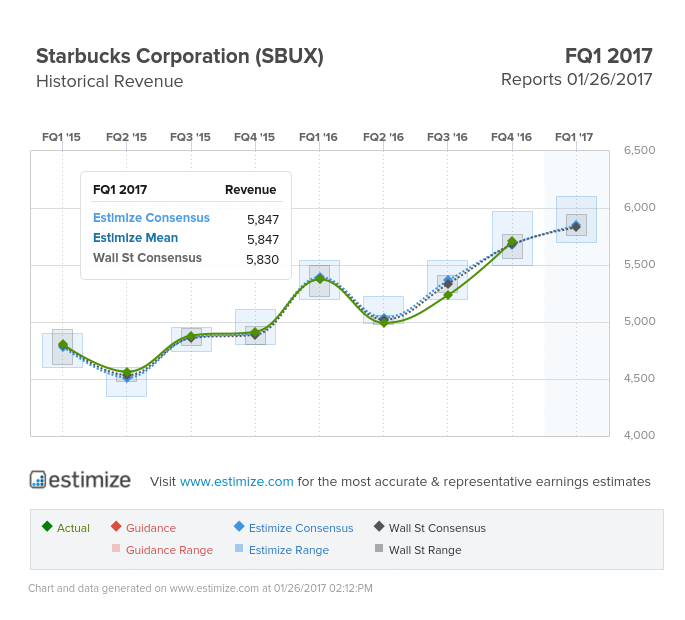Click the Wall St Consensus legend label
This screenshot has height=620, width=685.
point(437,528)
